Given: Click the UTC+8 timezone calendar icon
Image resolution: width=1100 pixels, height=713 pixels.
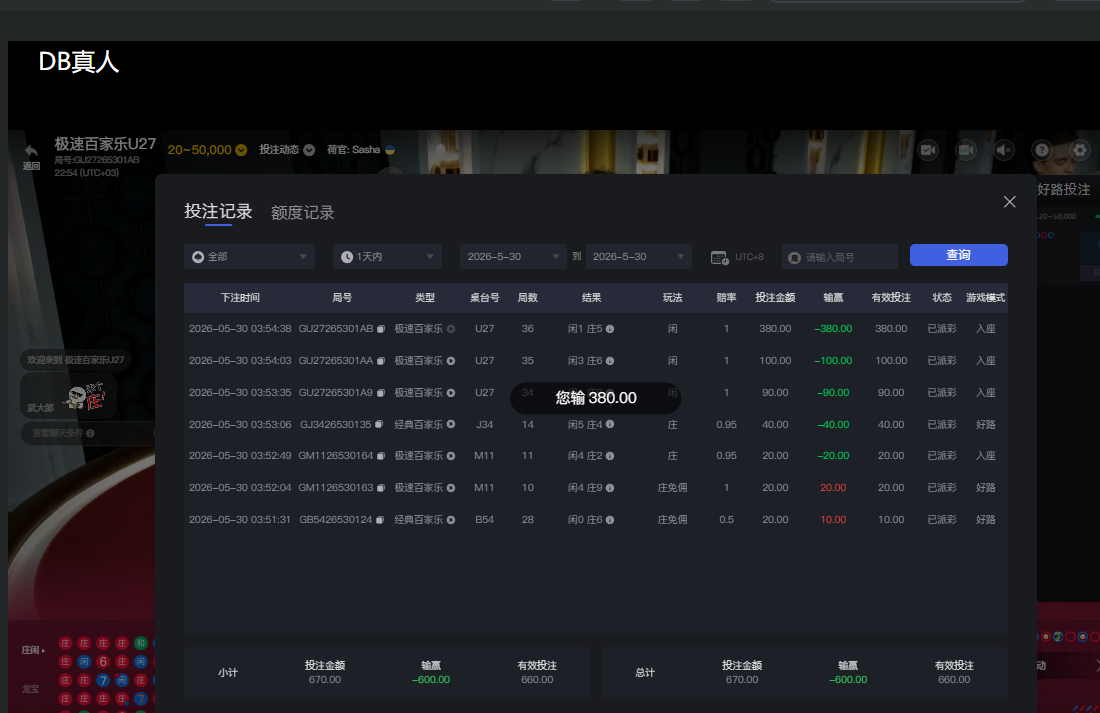Looking at the screenshot, I should coord(719,258).
